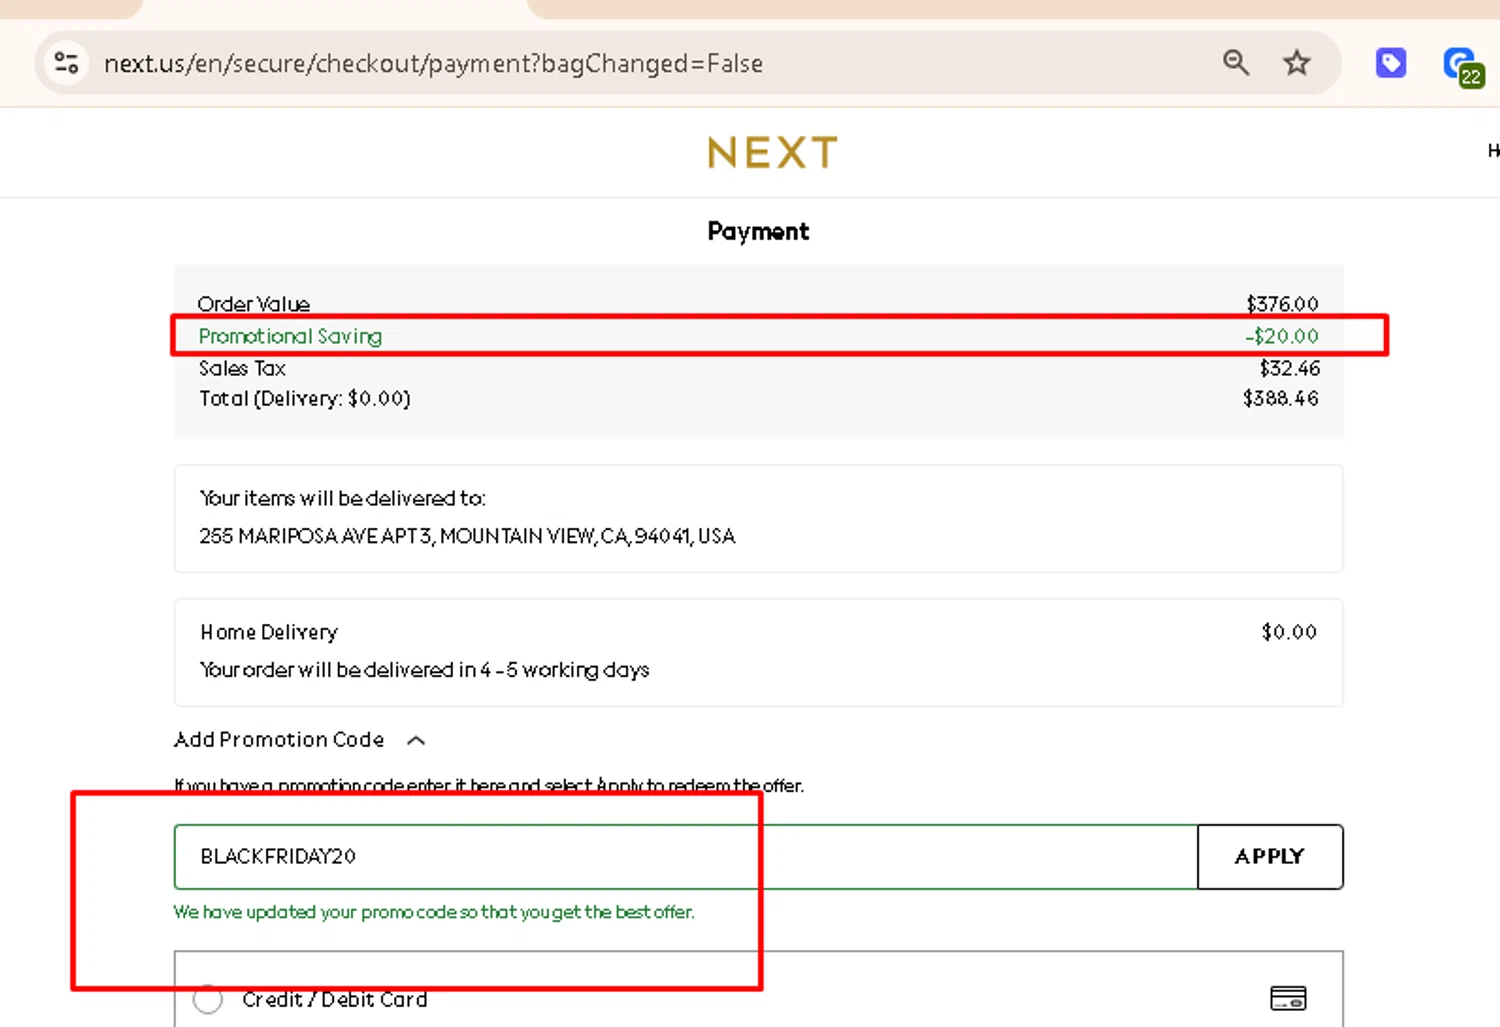Click the Sales Tax label
Image resolution: width=1500 pixels, height=1027 pixels.
[x=242, y=368]
